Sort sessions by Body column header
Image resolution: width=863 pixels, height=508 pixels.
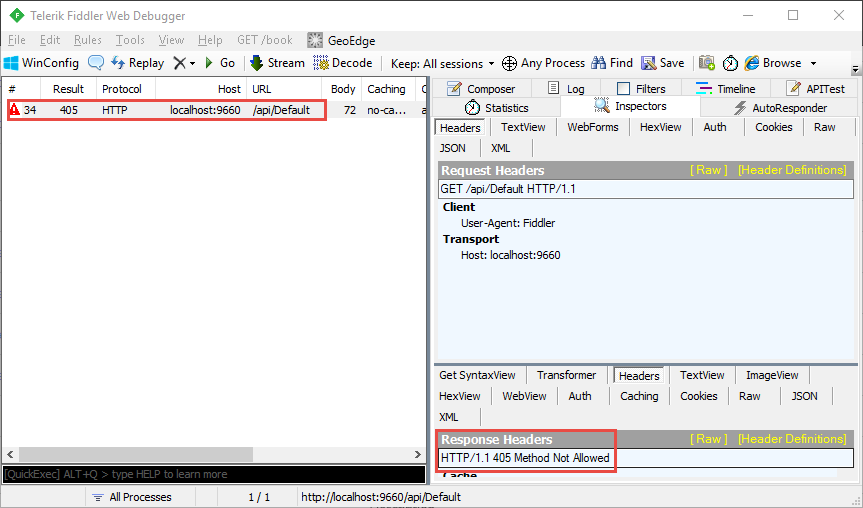tap(342, 89)
